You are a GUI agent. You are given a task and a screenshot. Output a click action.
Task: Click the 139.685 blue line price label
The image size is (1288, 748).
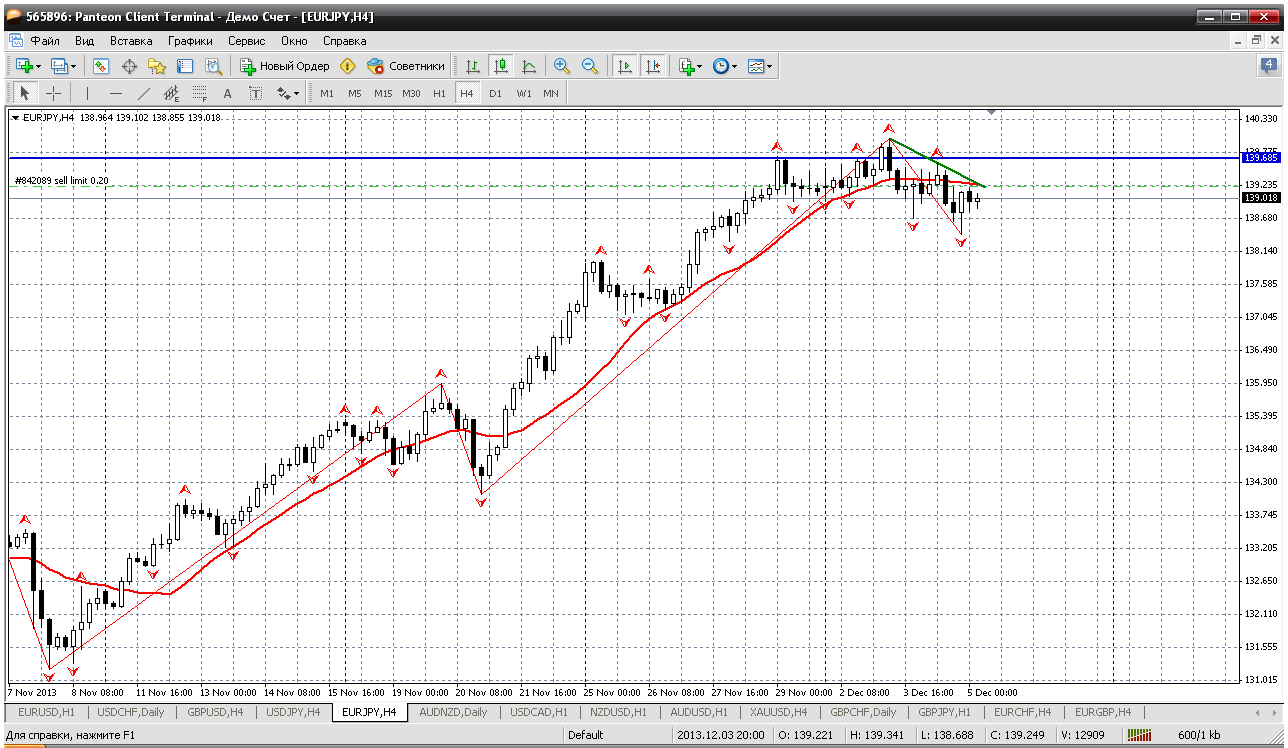coord(1260,158)
